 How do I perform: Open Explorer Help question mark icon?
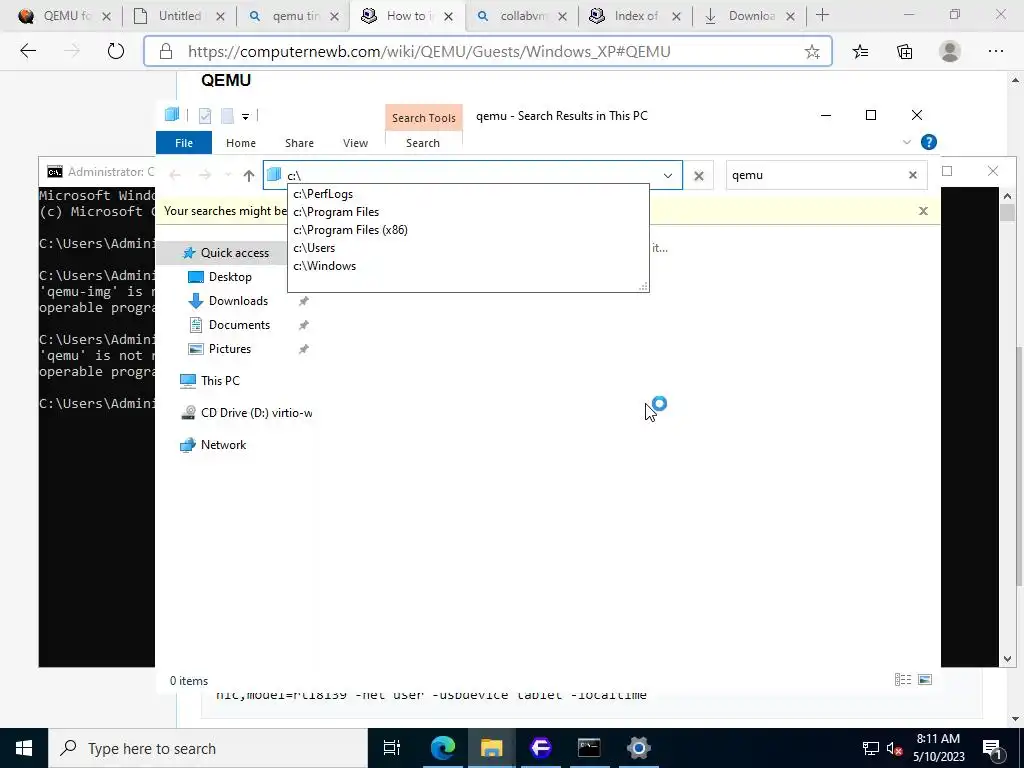tap(929, 142)
